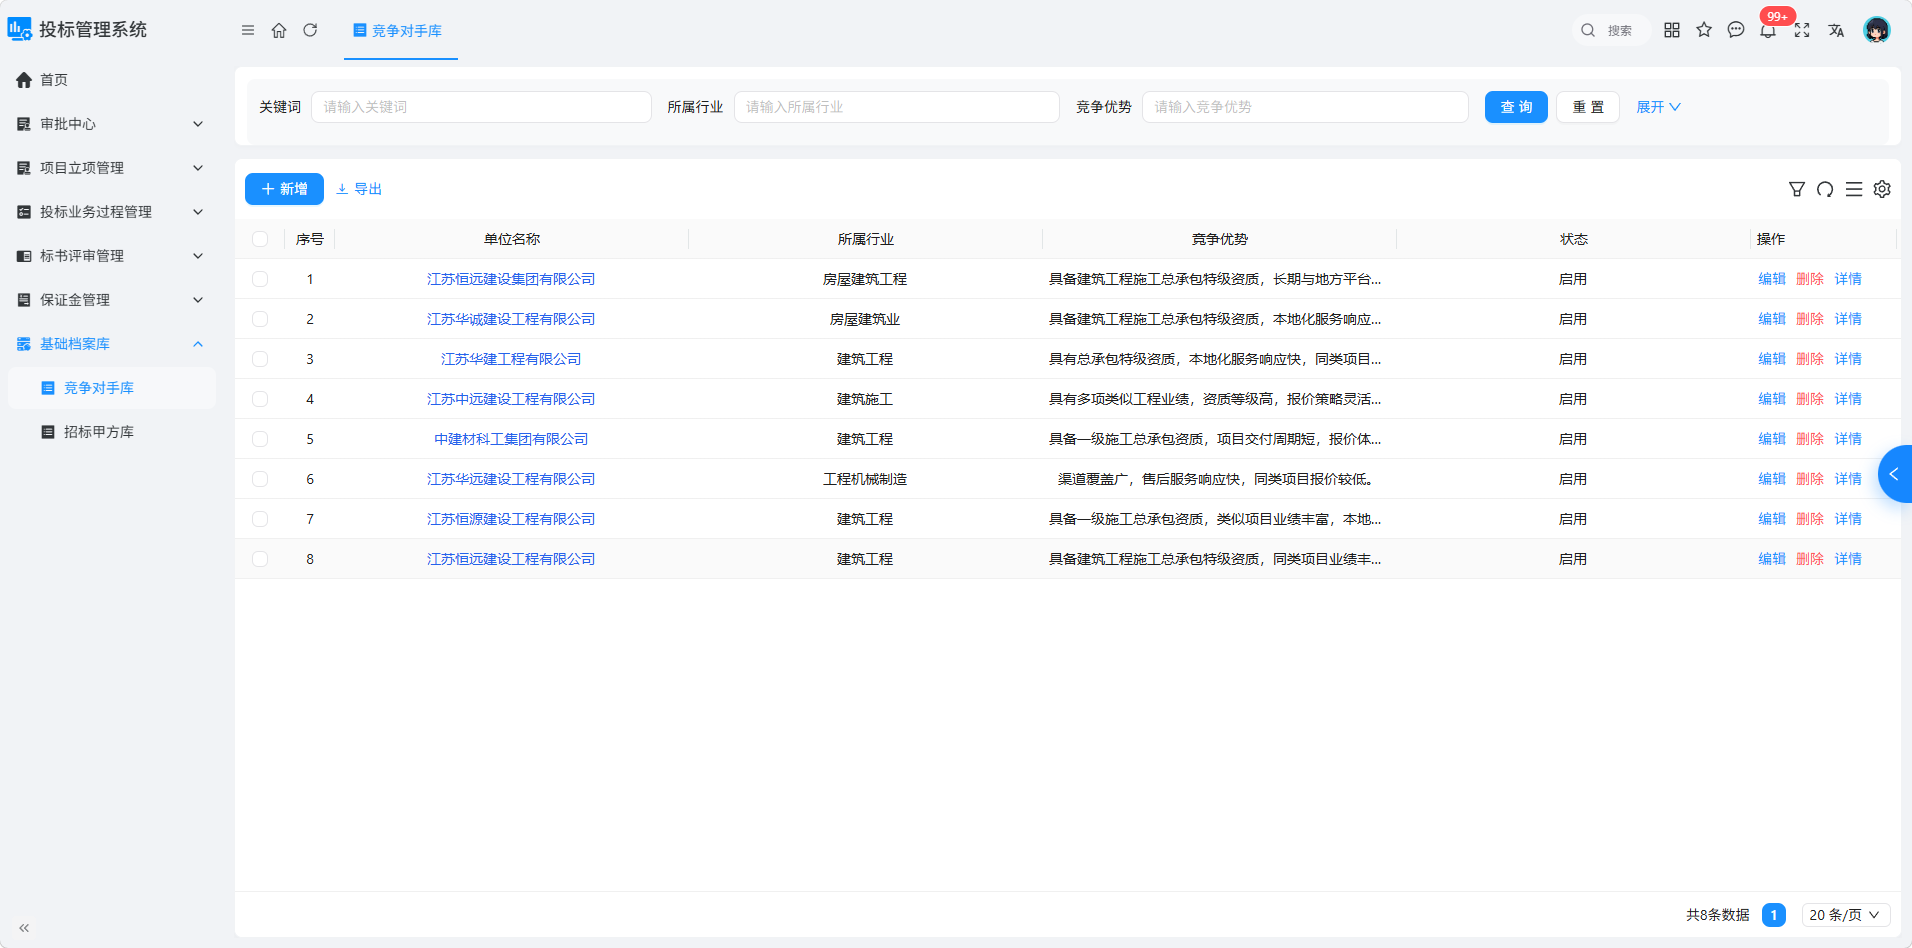This screenshot has width=1912, height=948.
Task: Open the table filter funnel icon
Action: tap(1797, 189)
